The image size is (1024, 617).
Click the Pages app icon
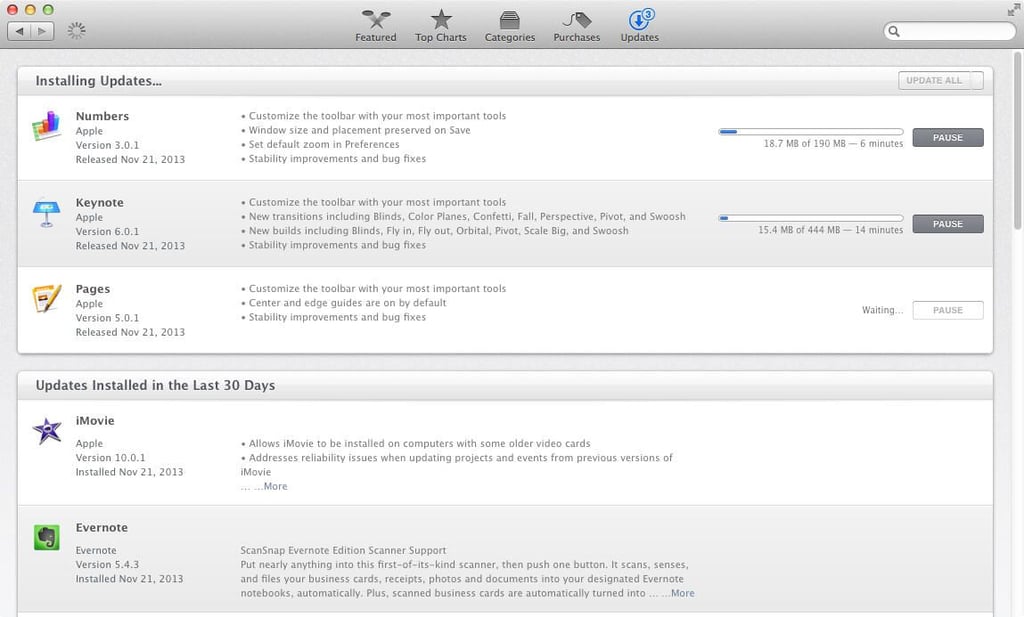pyautogui.click(x=46, y=298)
